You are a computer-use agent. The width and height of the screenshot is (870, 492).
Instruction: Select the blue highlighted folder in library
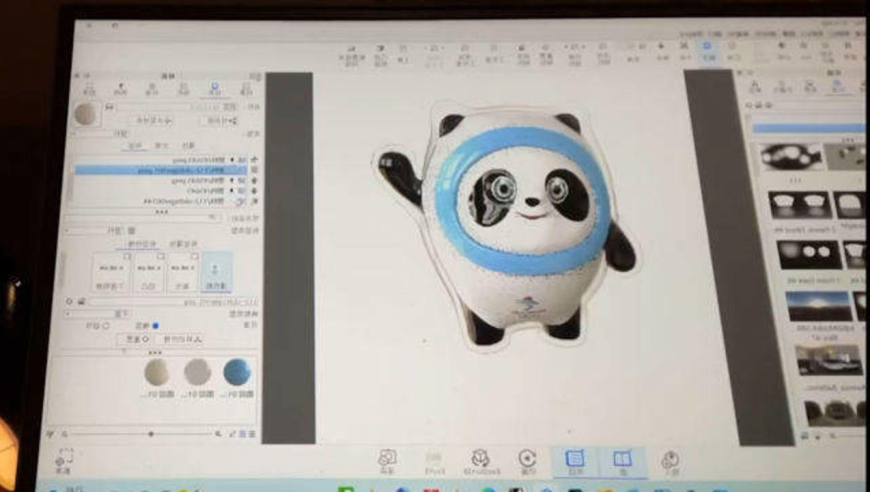coord(808,128)
